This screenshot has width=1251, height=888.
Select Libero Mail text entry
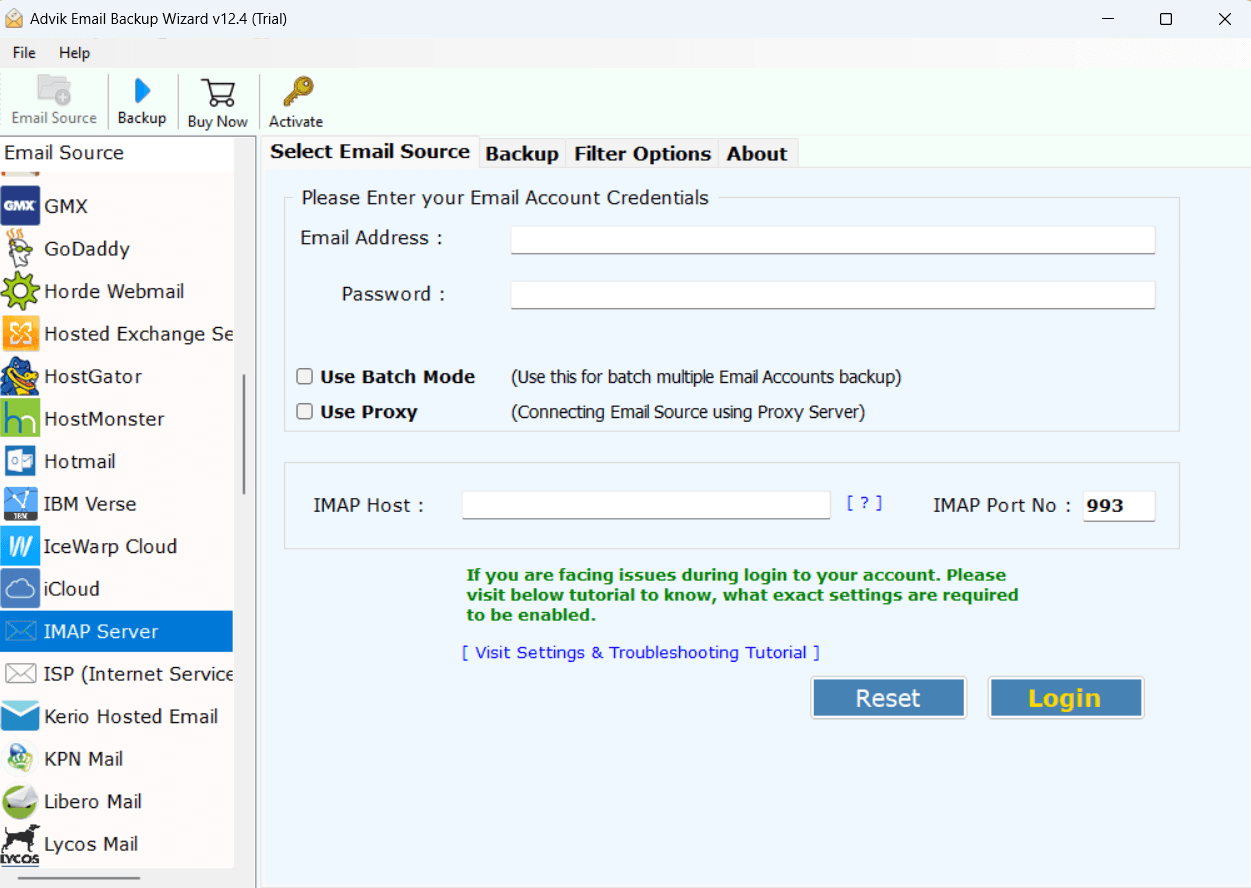point(93,801)
